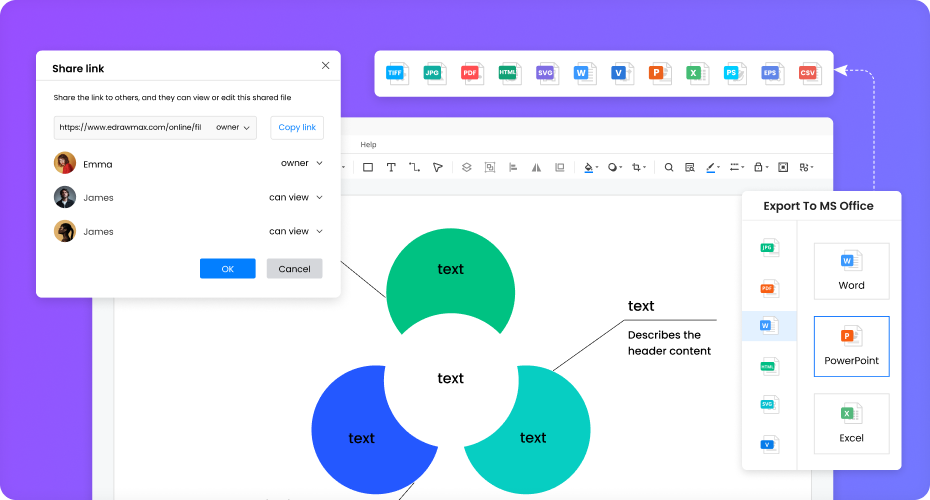The height and width of the screenshot is (500, 930).
Task: Open first James's 'can view' dropdown
Action: [295, 197]
